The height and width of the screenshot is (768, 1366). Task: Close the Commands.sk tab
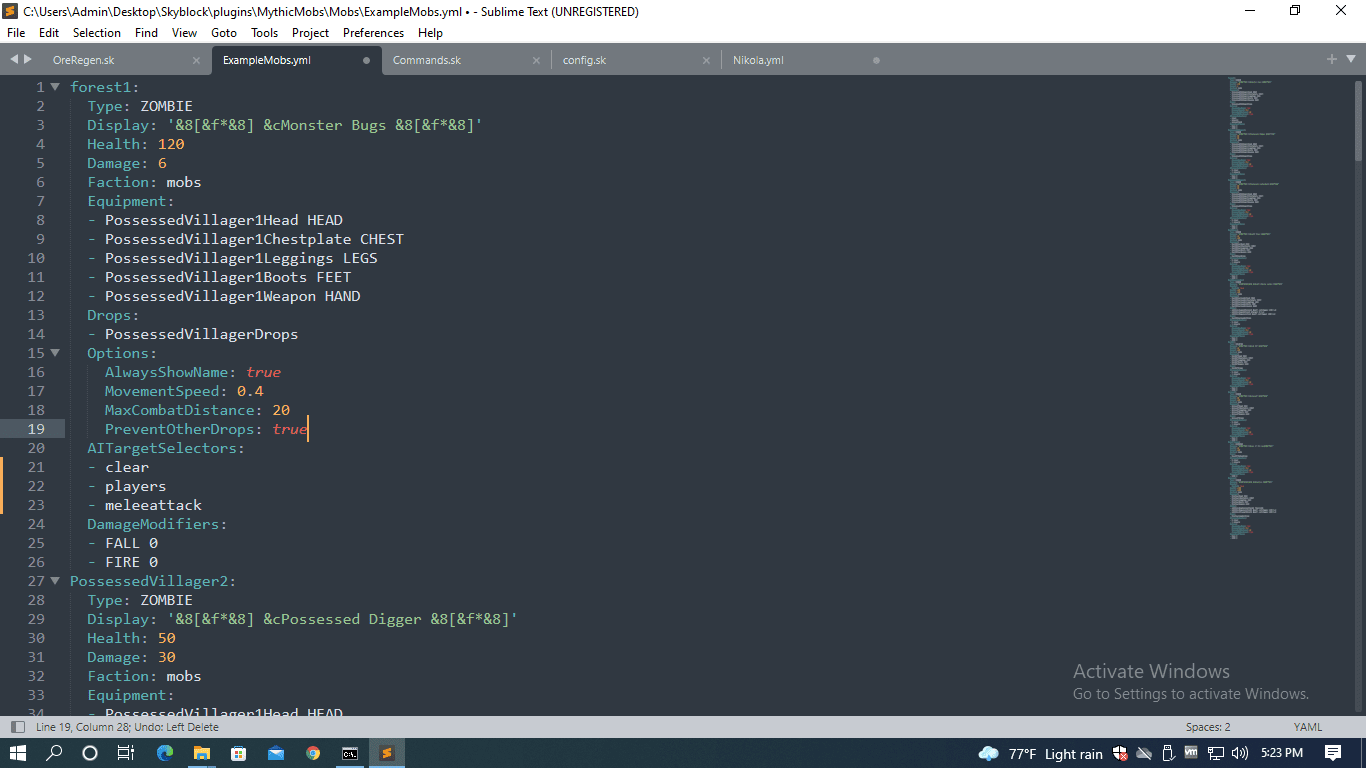point(536,60)
